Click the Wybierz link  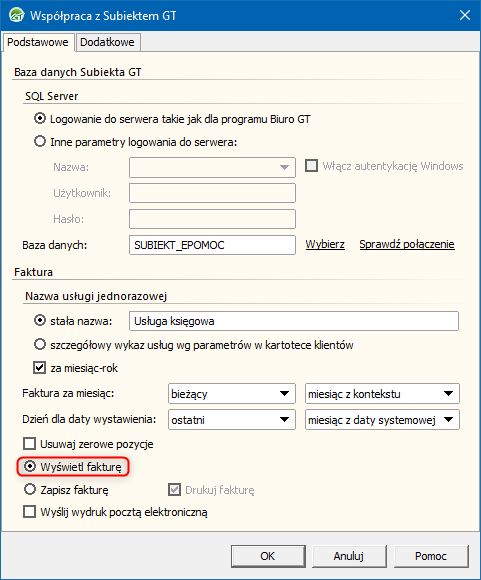(x=325, y=245)
